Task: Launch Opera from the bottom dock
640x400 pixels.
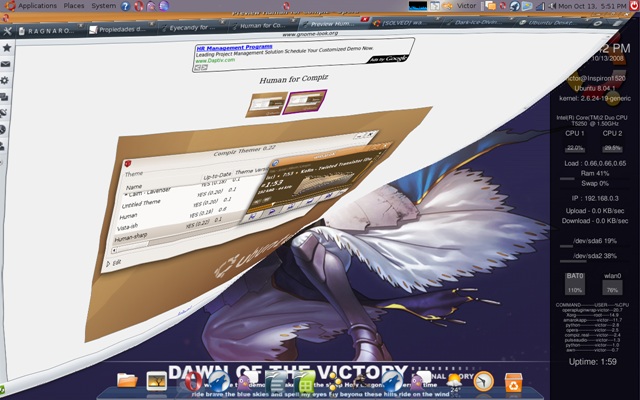Action: (193, 382)
